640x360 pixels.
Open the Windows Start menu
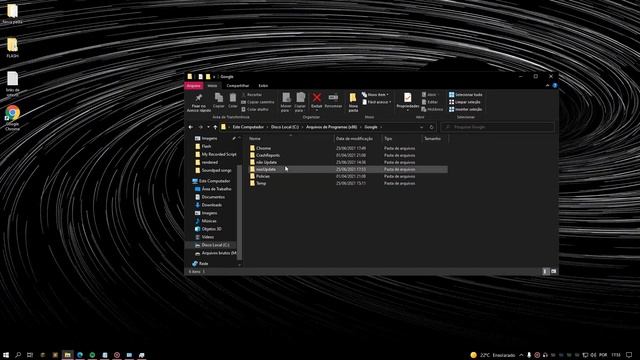click(x=6, y=355)
